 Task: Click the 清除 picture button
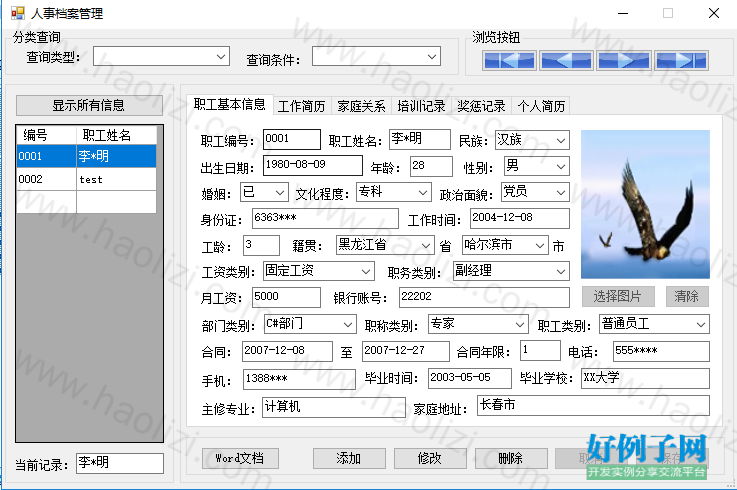click(x=687, y=296)
